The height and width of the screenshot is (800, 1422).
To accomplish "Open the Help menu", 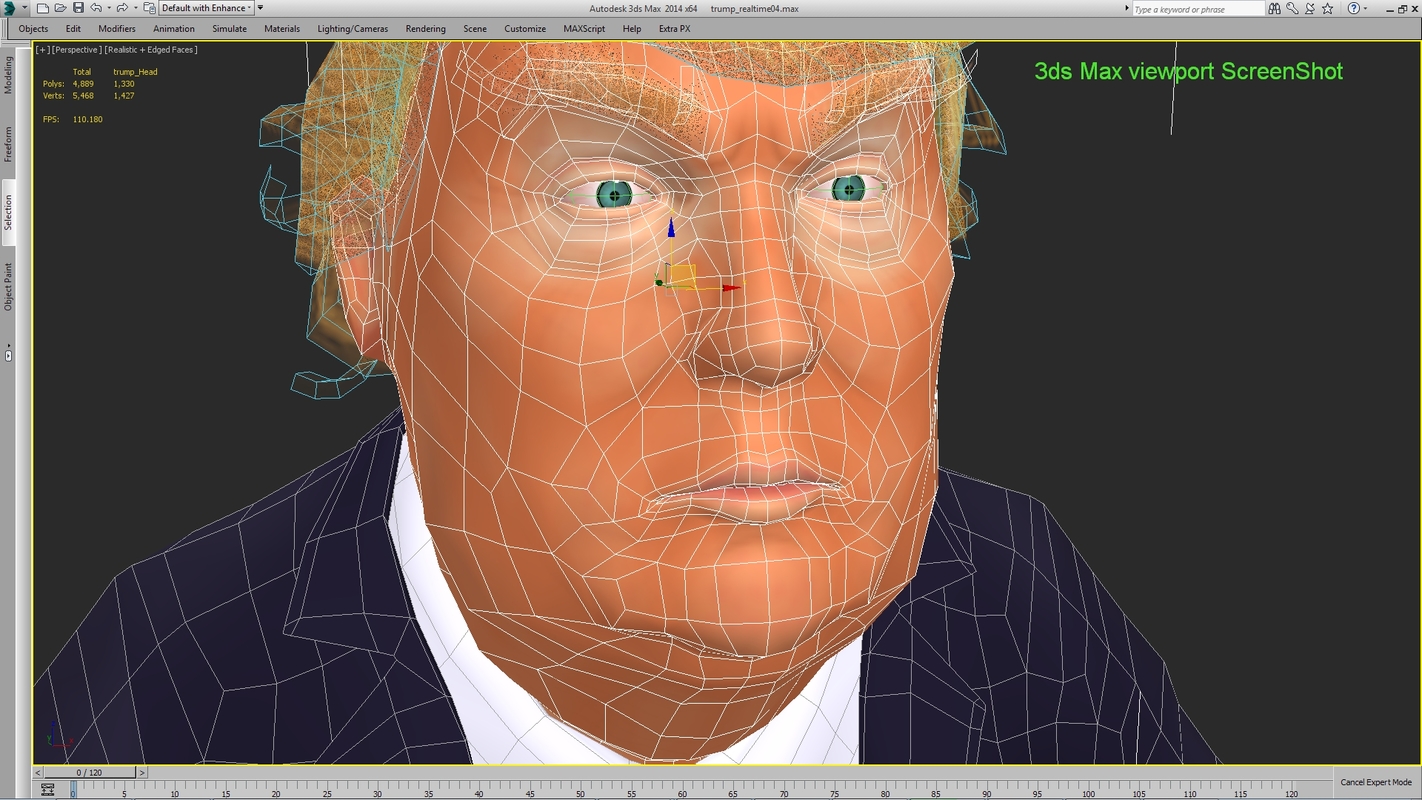I will tap(632, 29).
